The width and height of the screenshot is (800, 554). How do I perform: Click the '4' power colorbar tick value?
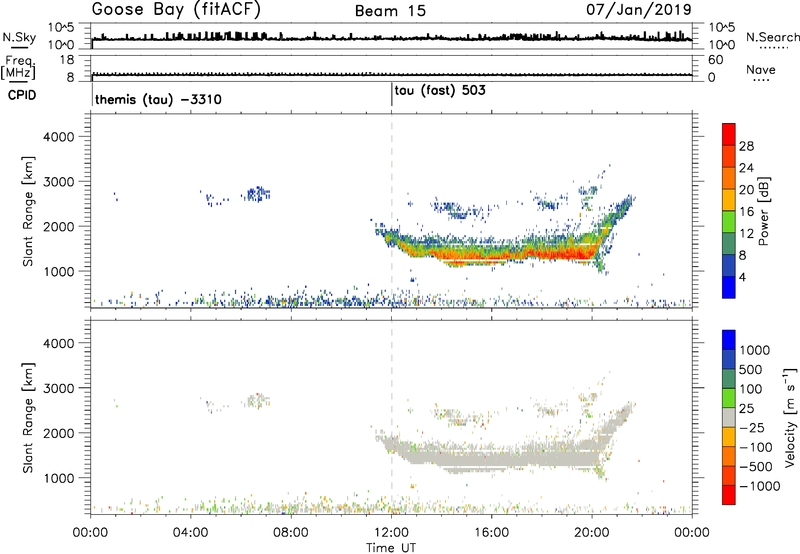click(x=742, y=277)
